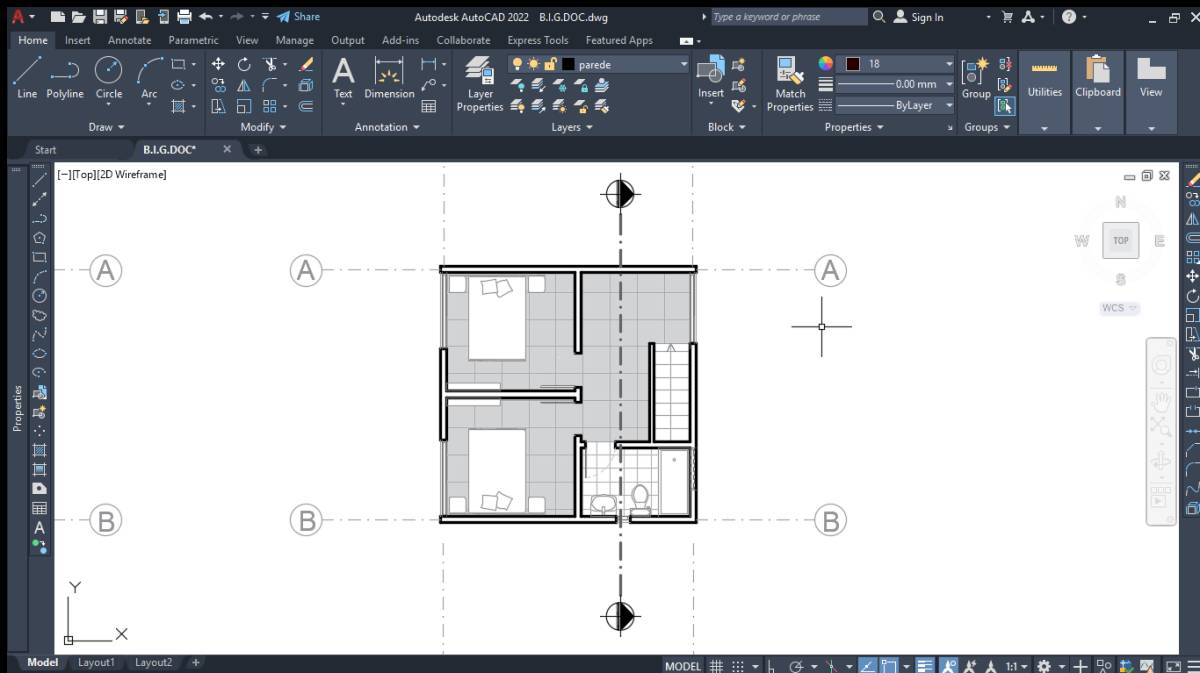Open the Manage ribbon tab
Image resolution: width=1200 pixels, height=673 pixels.
point(294,40)
